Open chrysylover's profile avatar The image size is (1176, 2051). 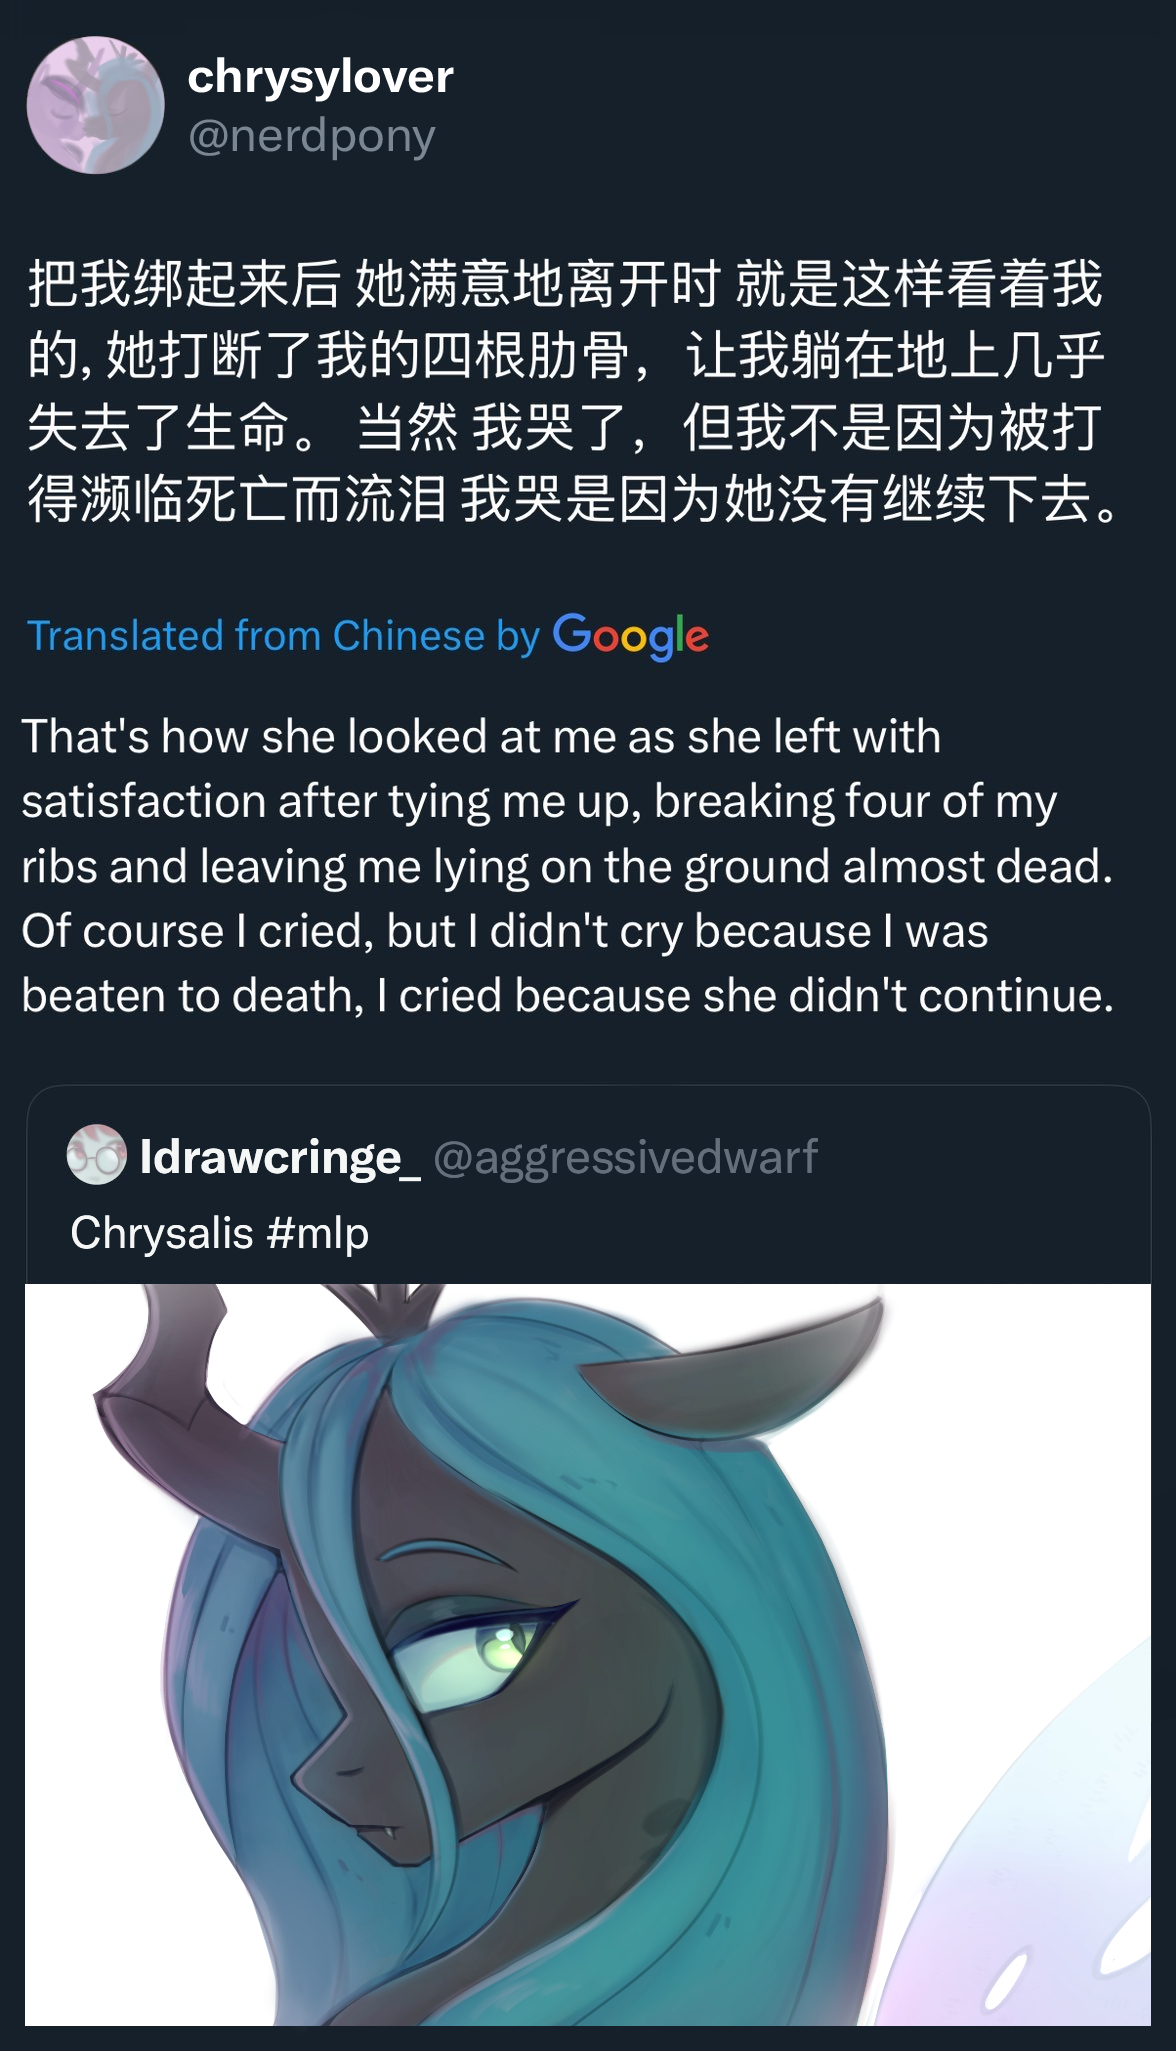click(95, 105)
